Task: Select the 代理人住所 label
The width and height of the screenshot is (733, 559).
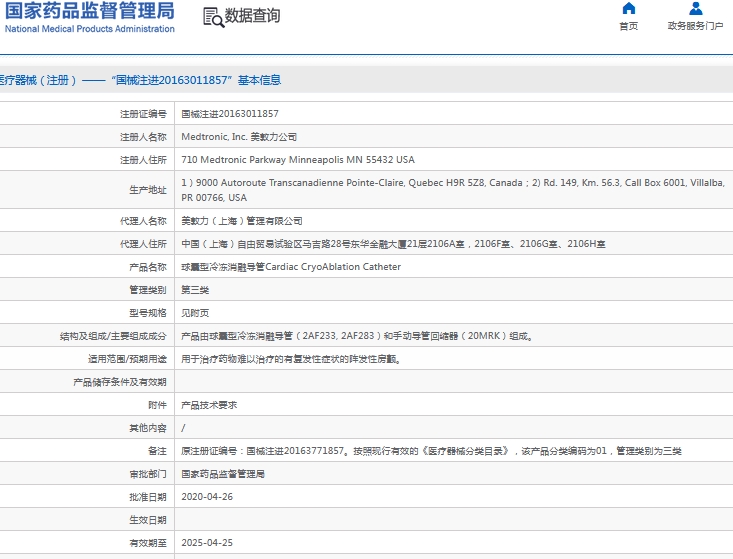Action: (143, 244)
